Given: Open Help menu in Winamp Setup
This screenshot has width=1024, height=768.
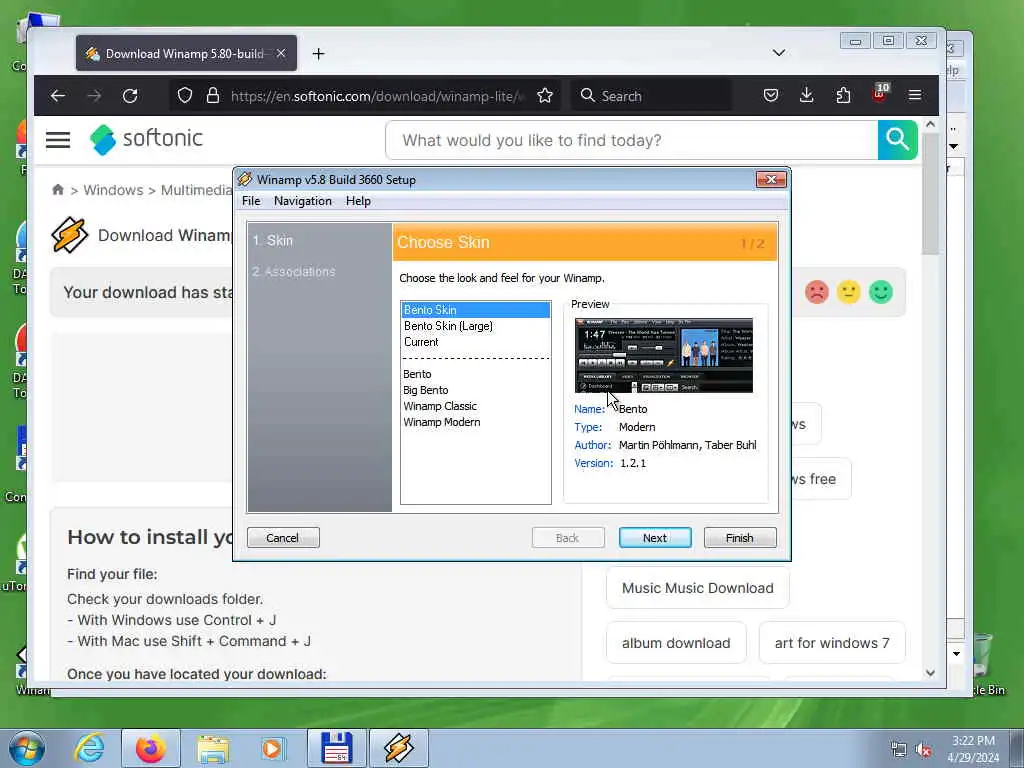Looking at the screenshot, I should pos(358,201).
